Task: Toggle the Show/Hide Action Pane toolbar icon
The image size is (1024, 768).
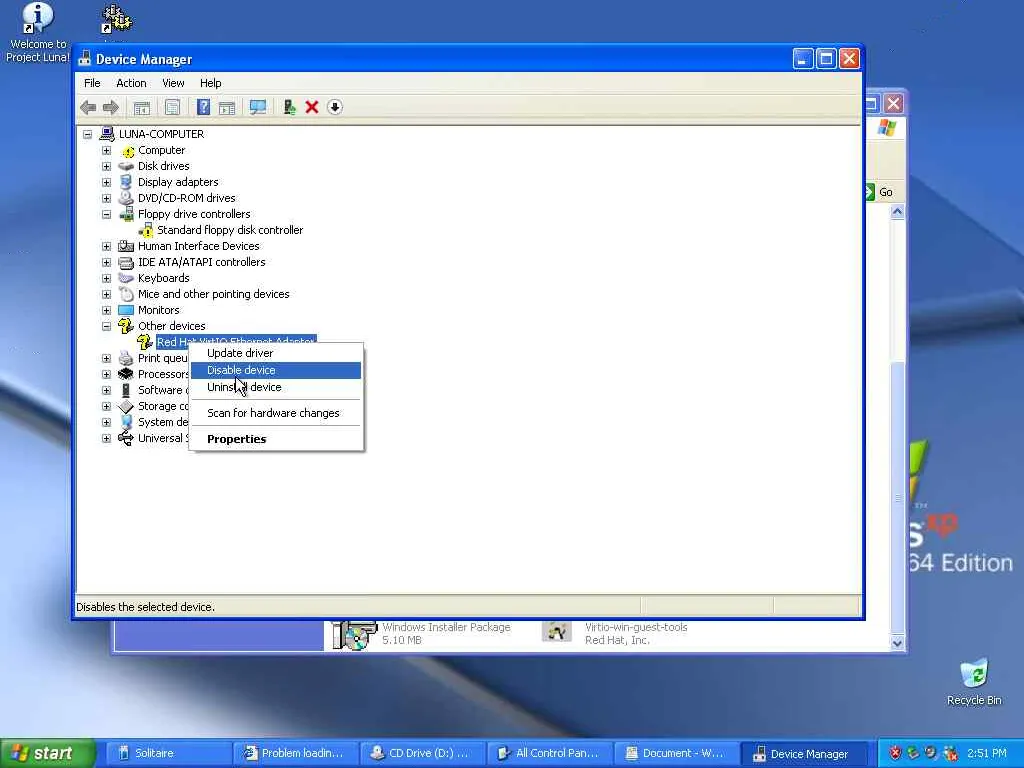Action: 227,107
